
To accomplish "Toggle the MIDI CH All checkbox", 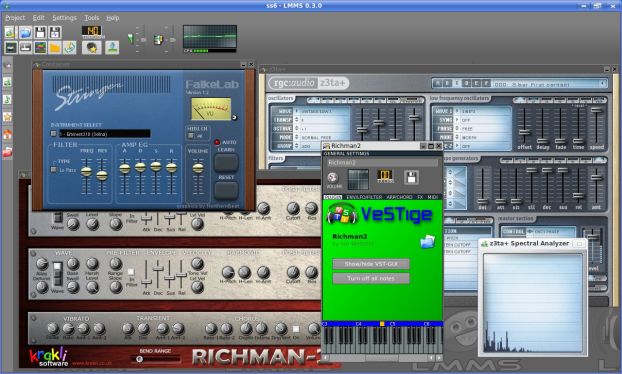I will tap(191, 136).
